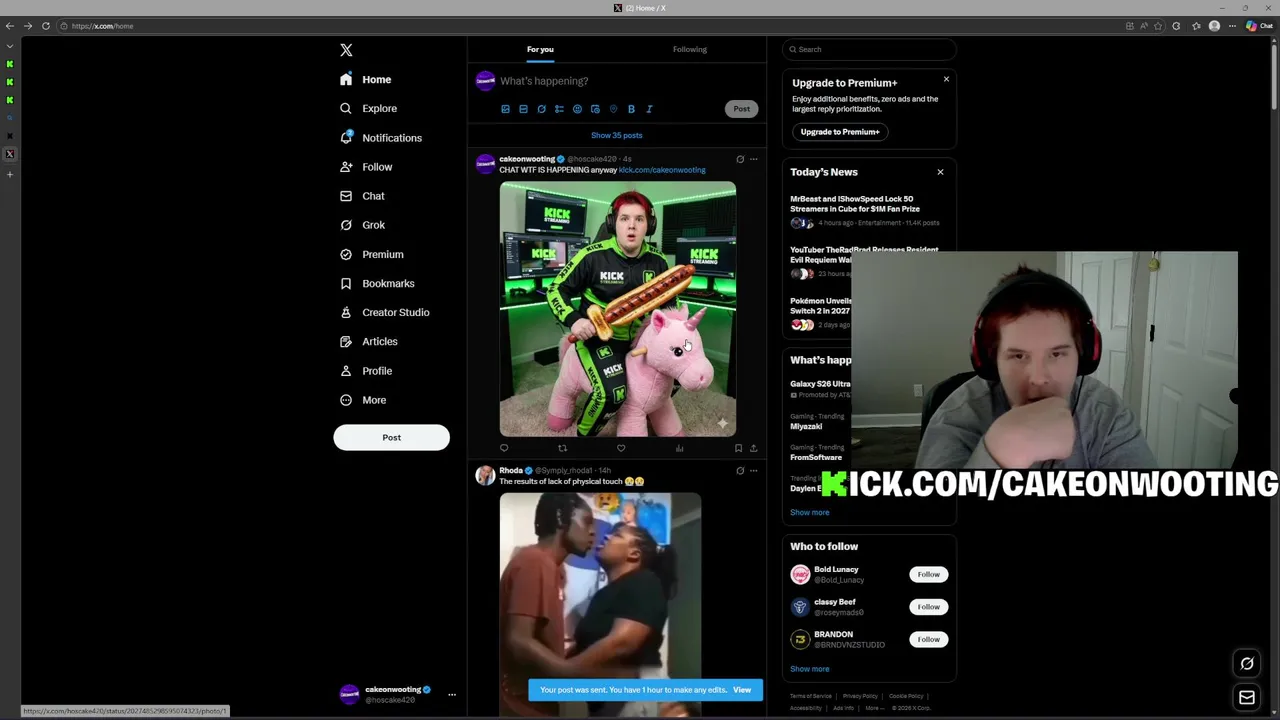
Task: Follow BRANDON
Action: click(x=928, y=639)
